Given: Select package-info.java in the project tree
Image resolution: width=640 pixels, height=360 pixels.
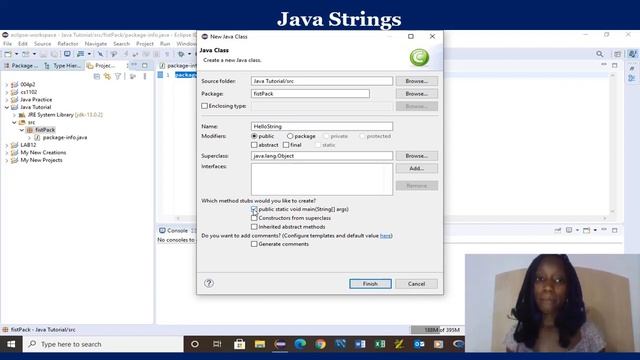Looking at the screenshot, I should [64, 138].
